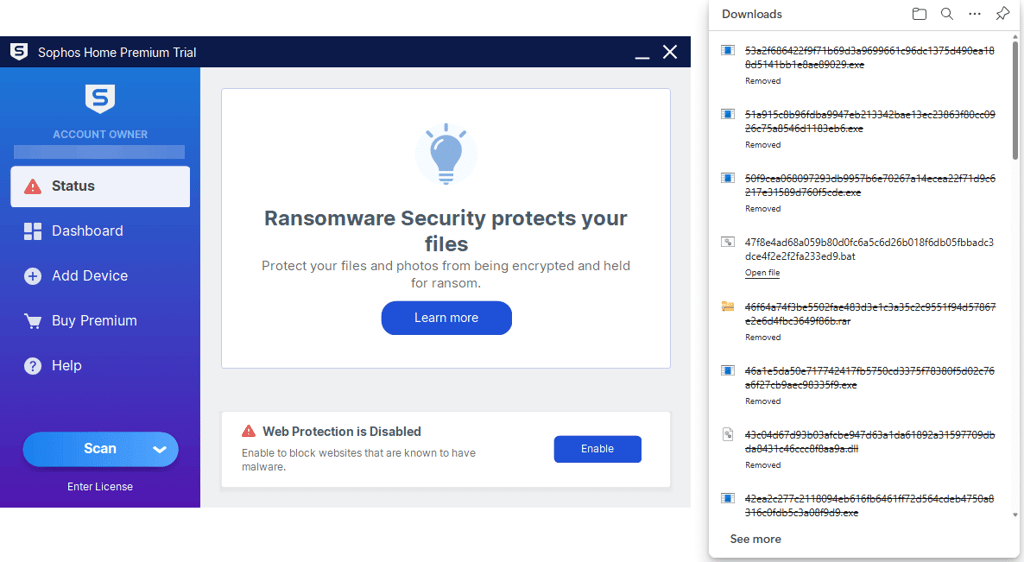
Task: Search downloads with the magnifier icon
Action: [947, 14]
